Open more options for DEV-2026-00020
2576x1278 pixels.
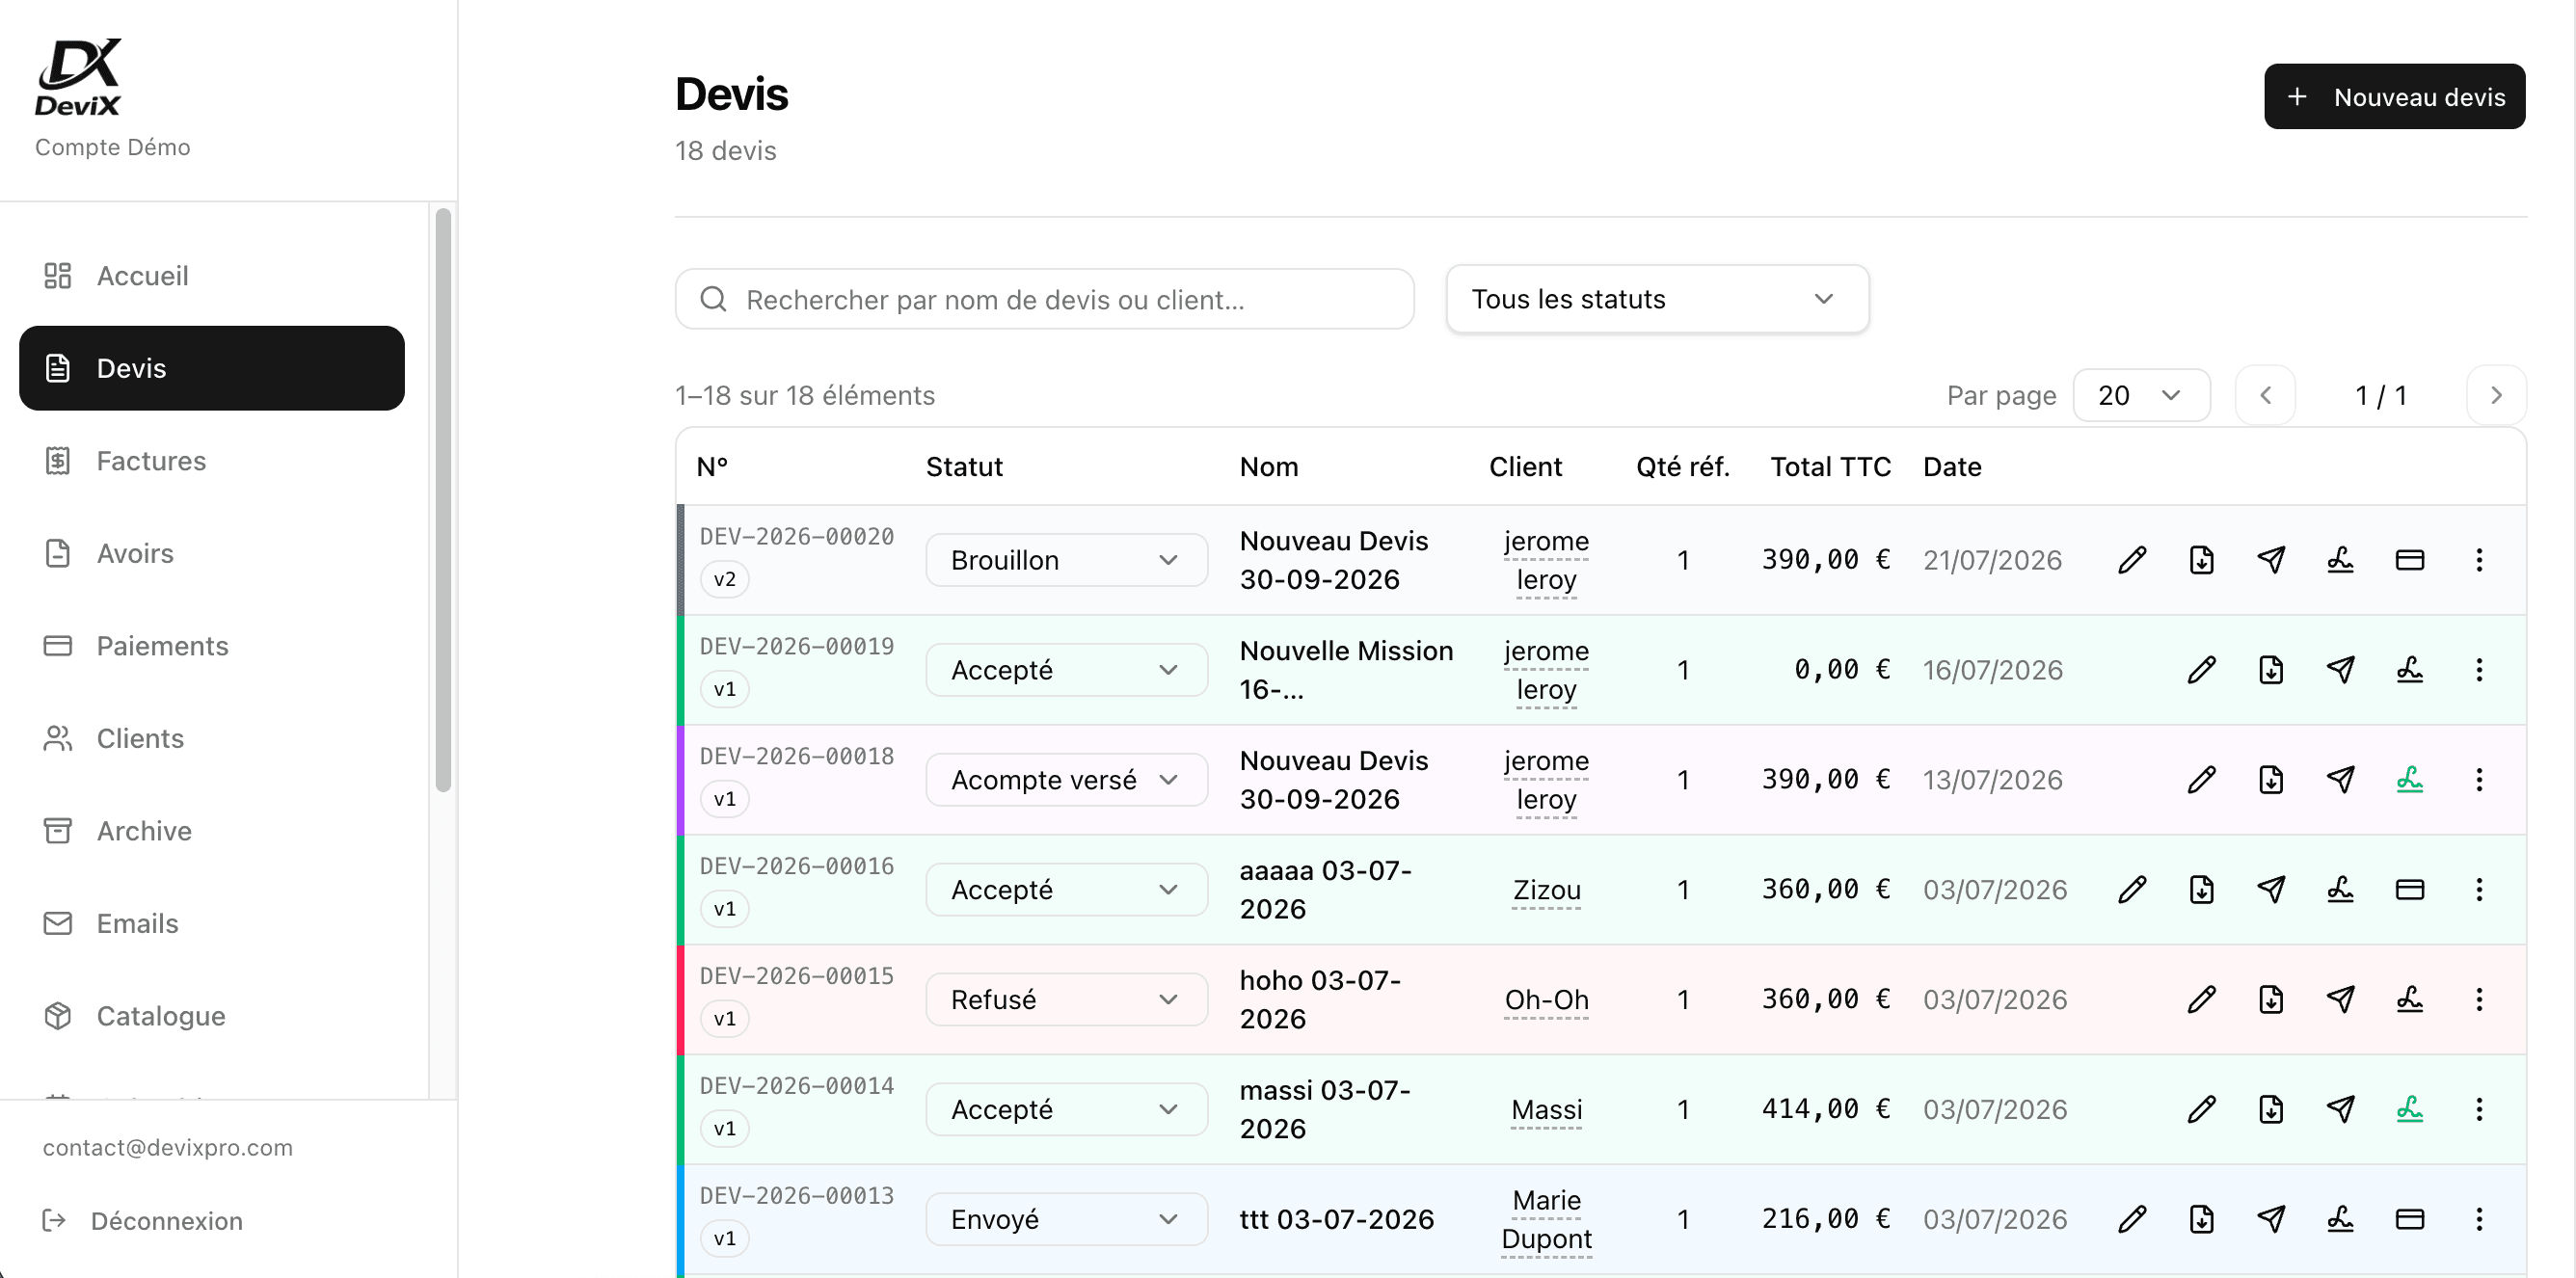click(x=2479, y=560)
